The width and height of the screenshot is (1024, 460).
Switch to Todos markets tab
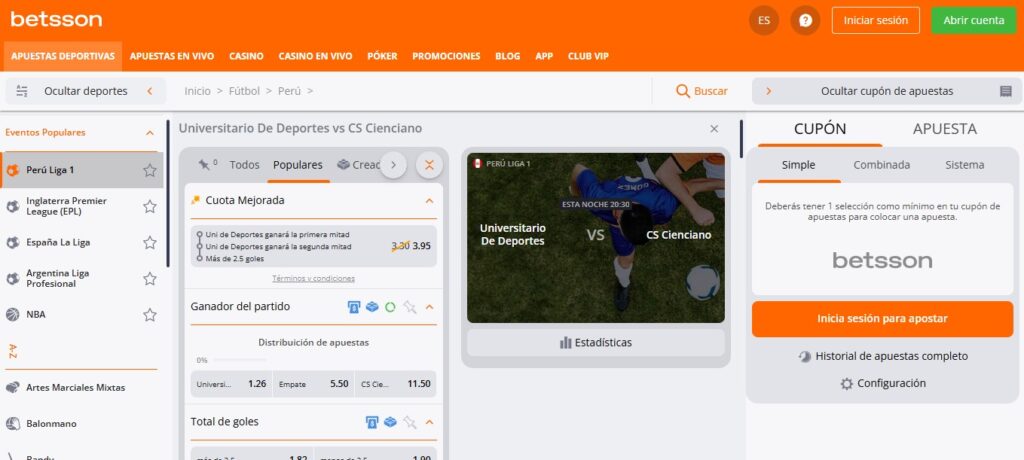click(244, 165)
